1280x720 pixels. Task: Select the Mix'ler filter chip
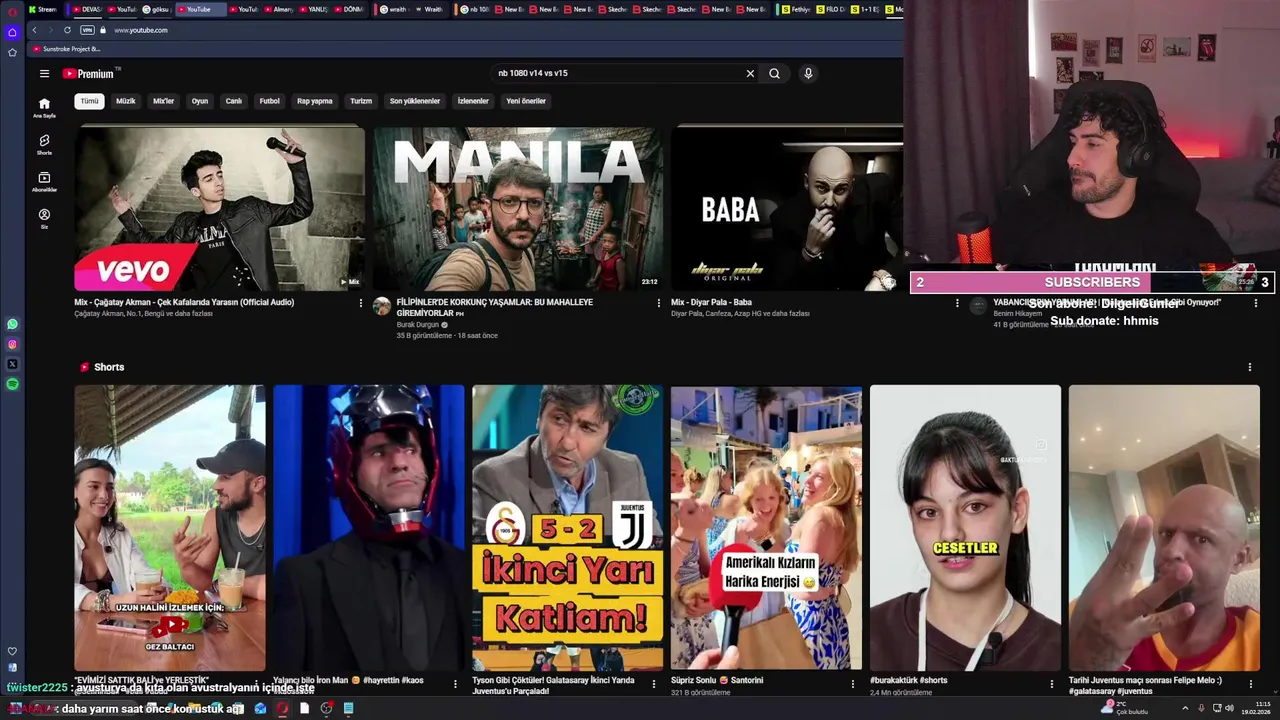click(x=163, y=101)
